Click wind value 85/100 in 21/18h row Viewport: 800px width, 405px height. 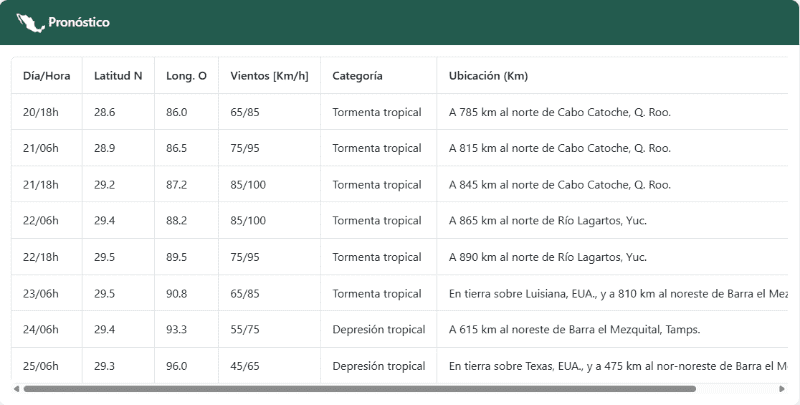(x=248, y=185)
